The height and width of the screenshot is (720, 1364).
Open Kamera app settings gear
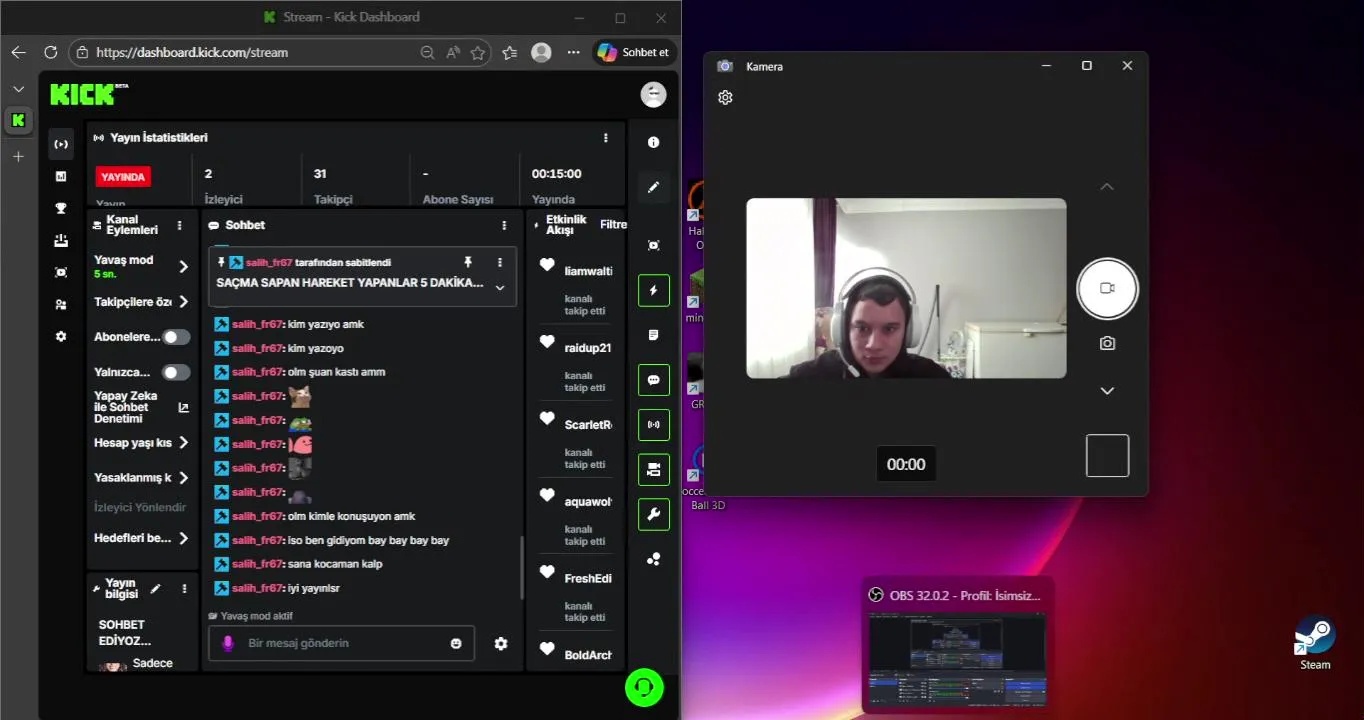pyautogui.click(x=726, y=97)
